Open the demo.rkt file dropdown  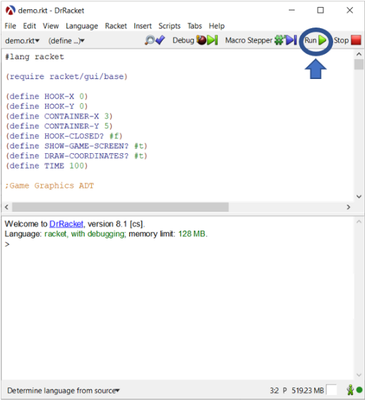click(x=22, y=41)
